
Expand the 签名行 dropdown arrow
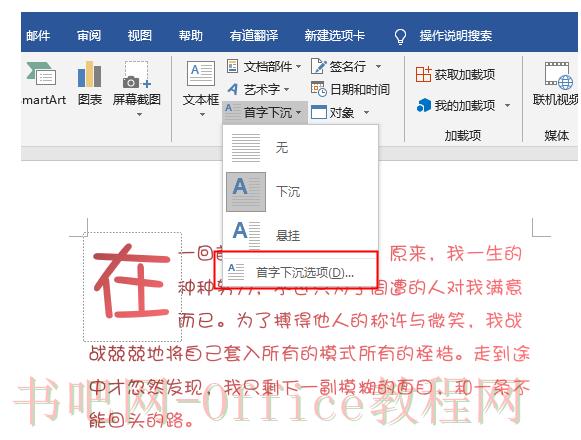click(x=378, y=67)
